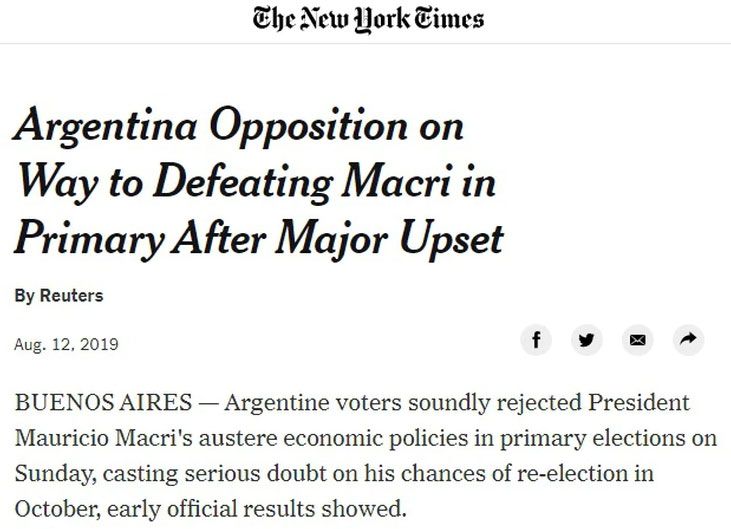Click the Aug. 12, 2019 publication date
Screen dimensions: 731x529
66,344
